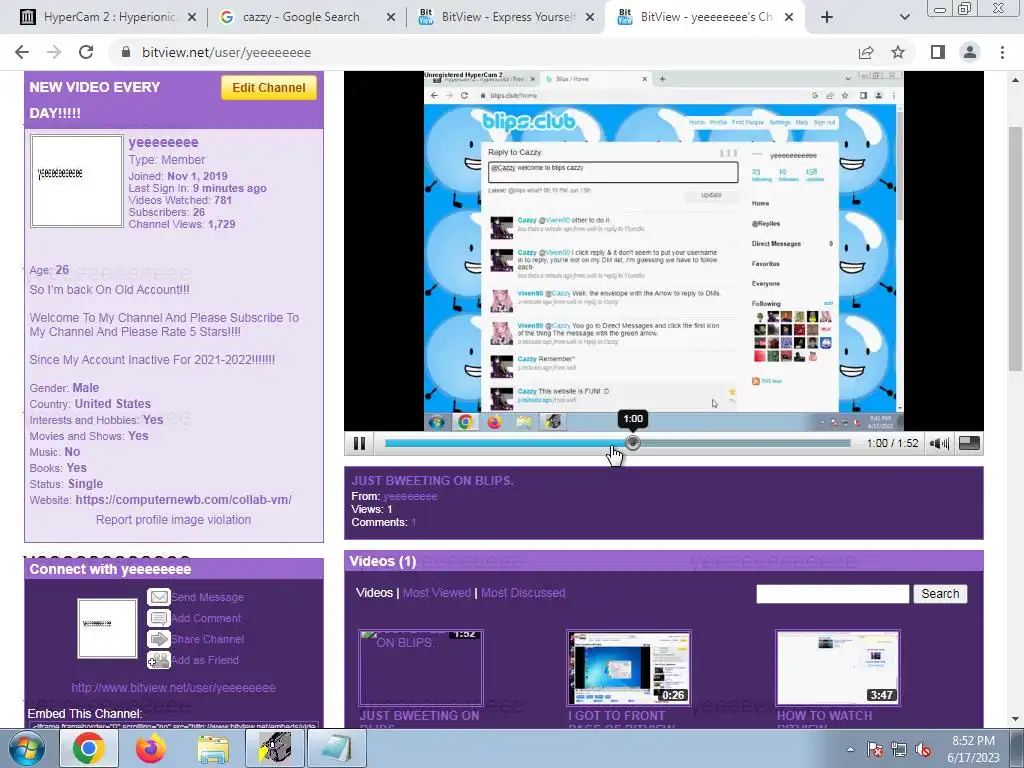The width and height of the screenshot is (1024, 768).
Task: Click the yeeeeeeee author link under the video
Action: point(410,496)
